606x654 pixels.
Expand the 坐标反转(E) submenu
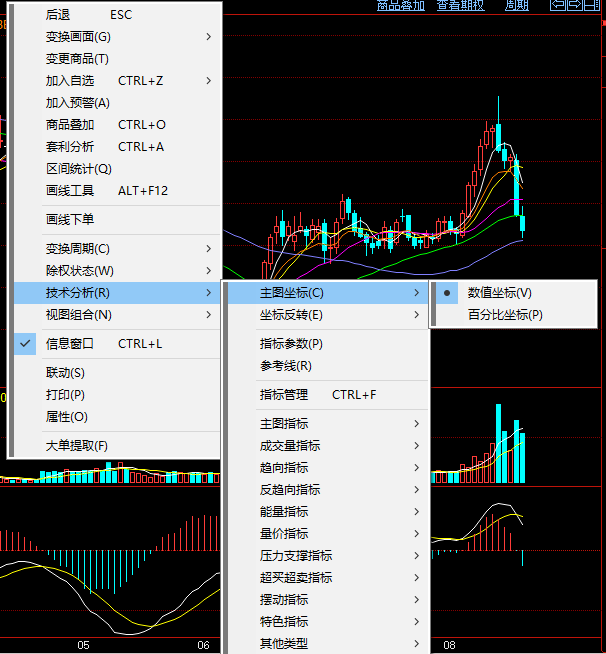(x=291, y=315)
